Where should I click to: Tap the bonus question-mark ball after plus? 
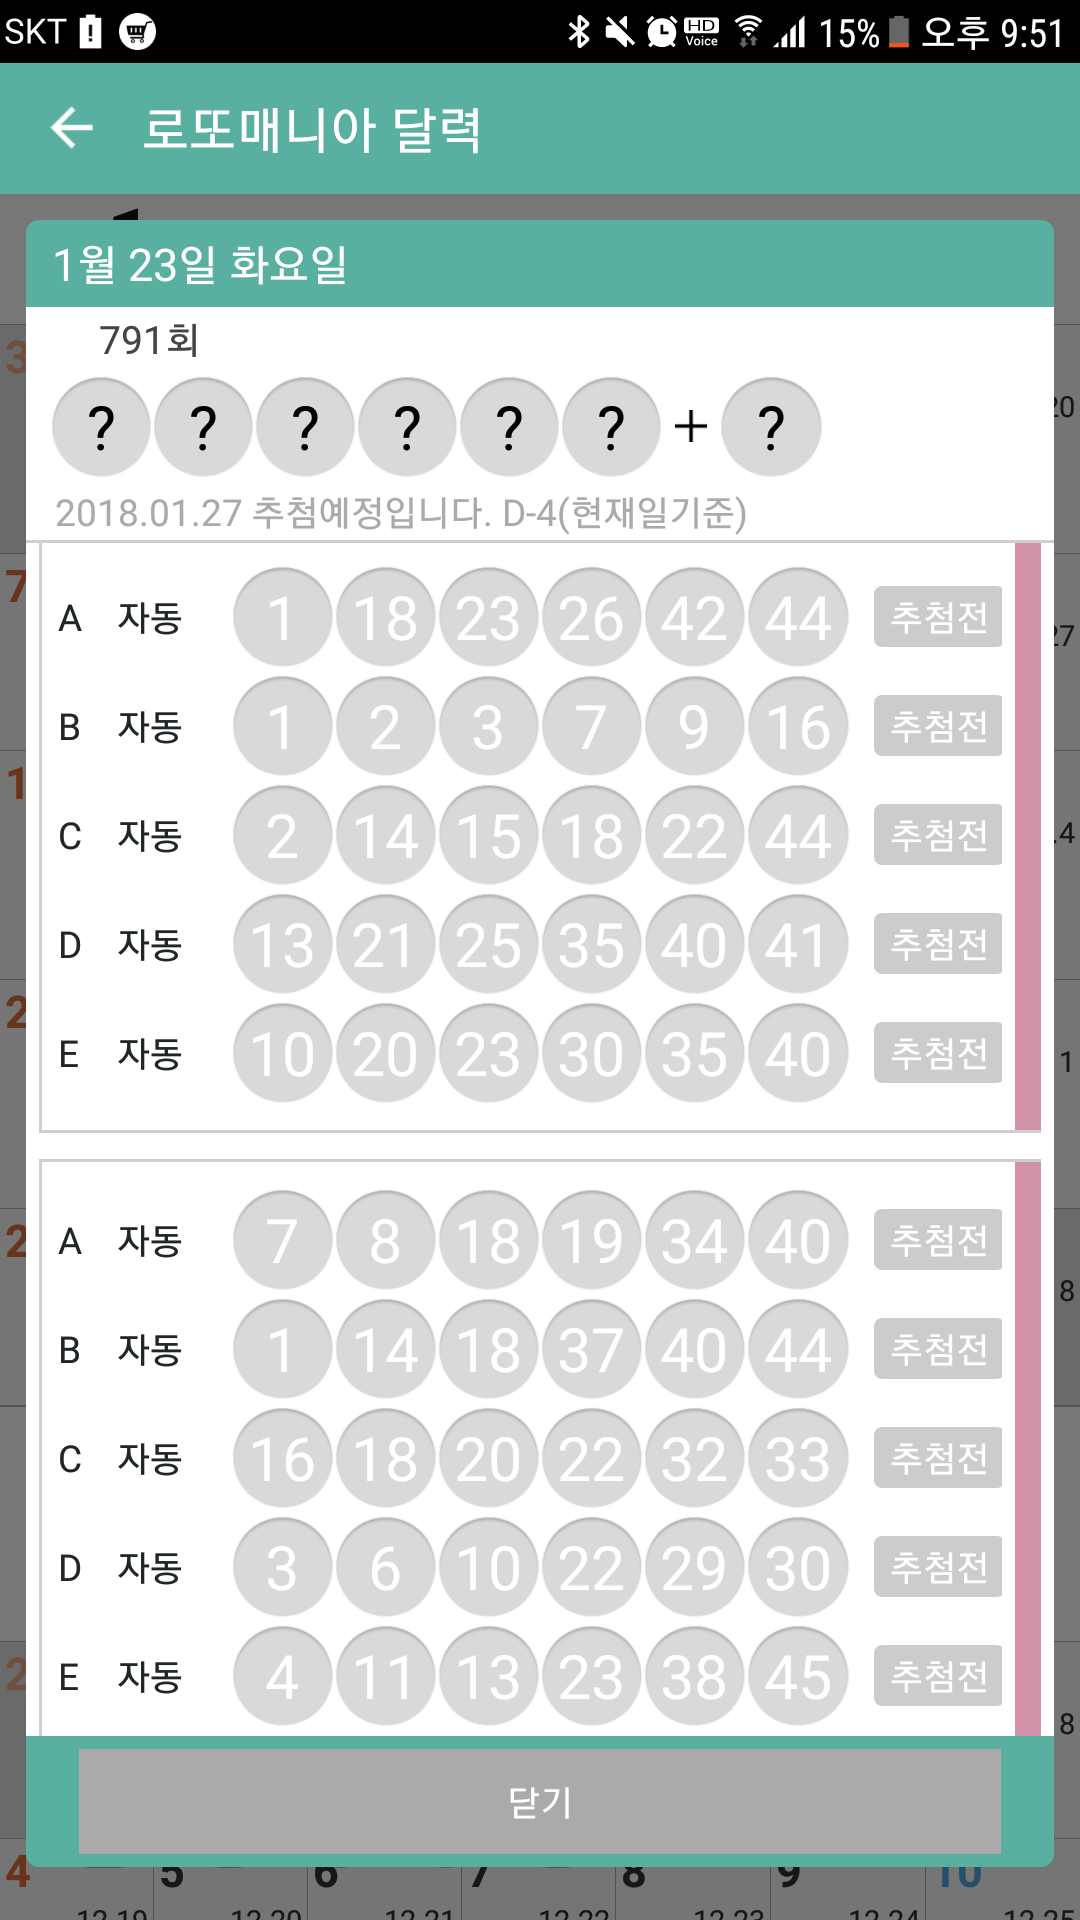(x=771, y=427)
